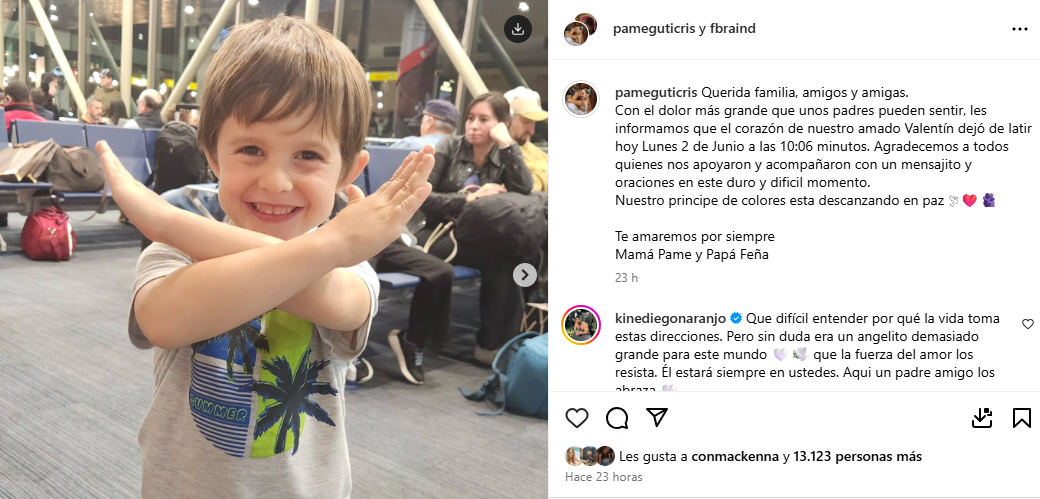This screenshot has width=1040, height=499.
Task: Open three-dot more options menu
Action: pos(1019,29)
